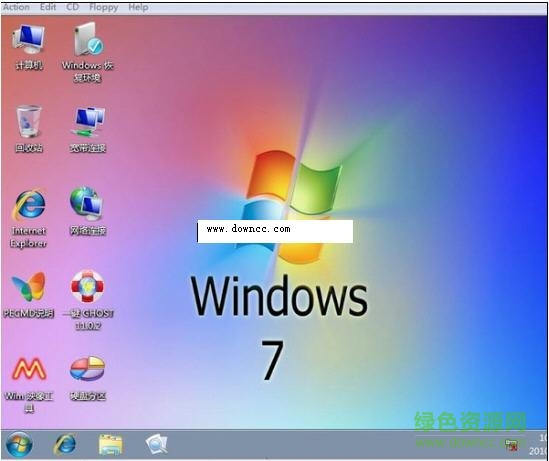Open the Wim 映像工具 shortcut
The width and height of the screenshot is (549, 461).
click(29, 384)
